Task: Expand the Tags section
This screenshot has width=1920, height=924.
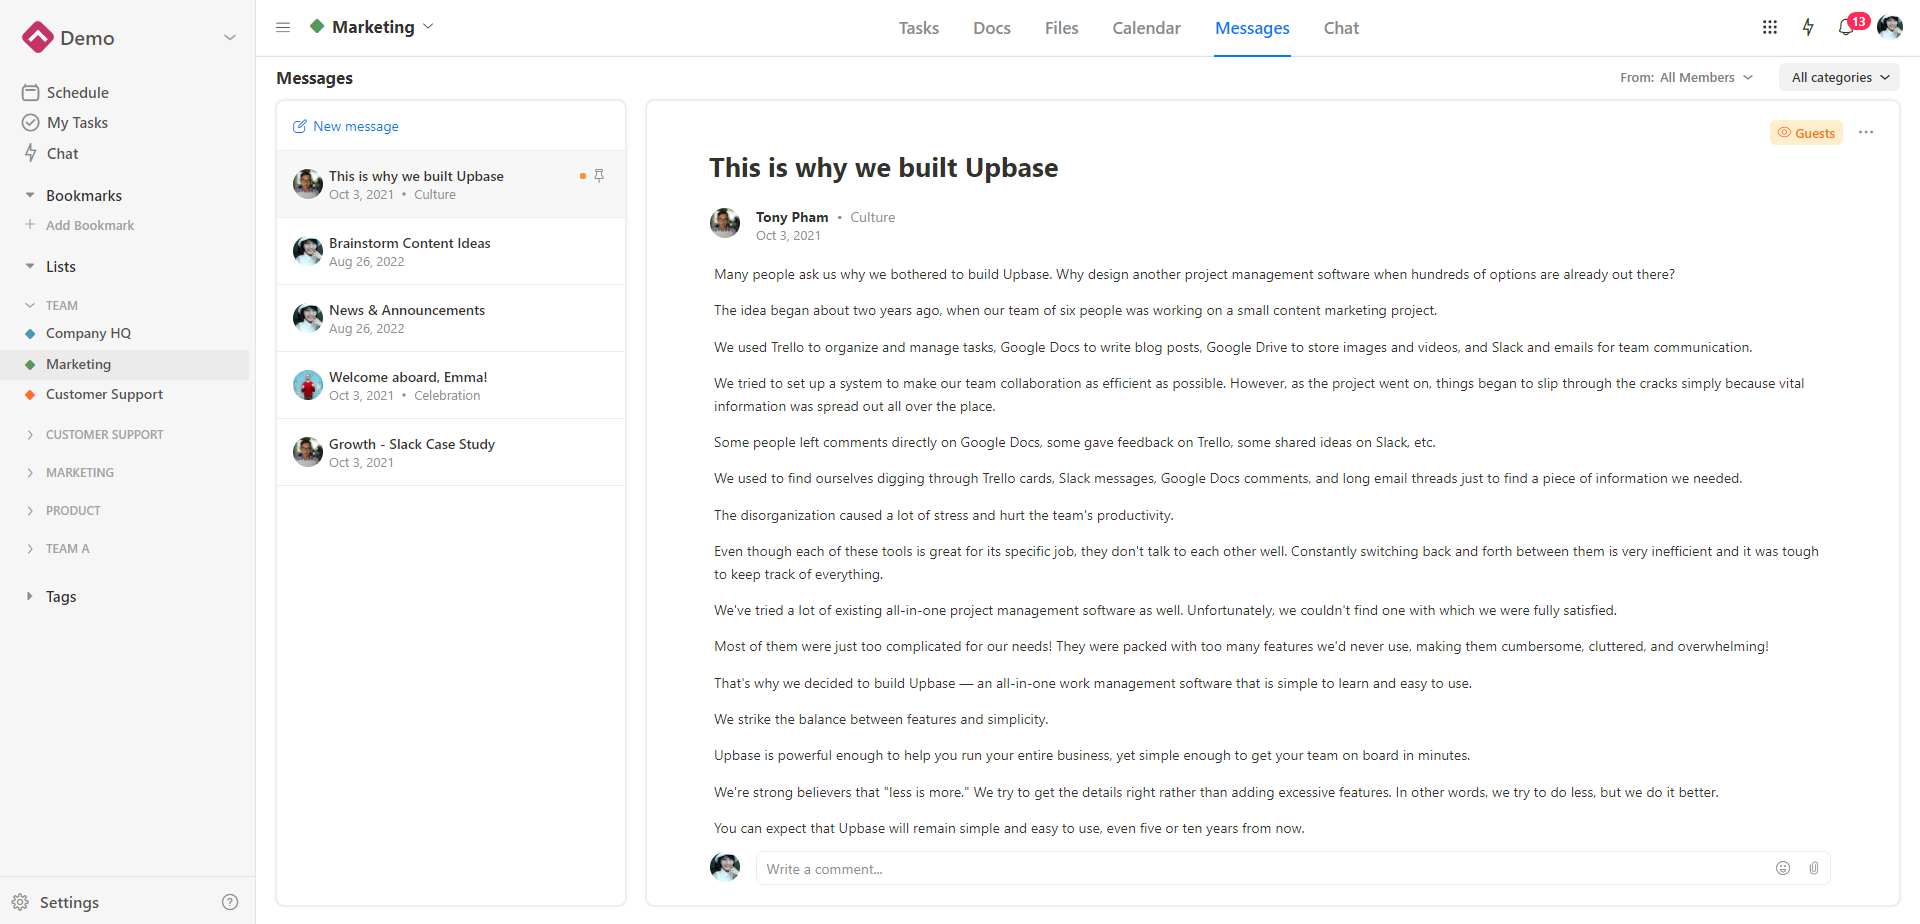Action: tap(30, 596)
